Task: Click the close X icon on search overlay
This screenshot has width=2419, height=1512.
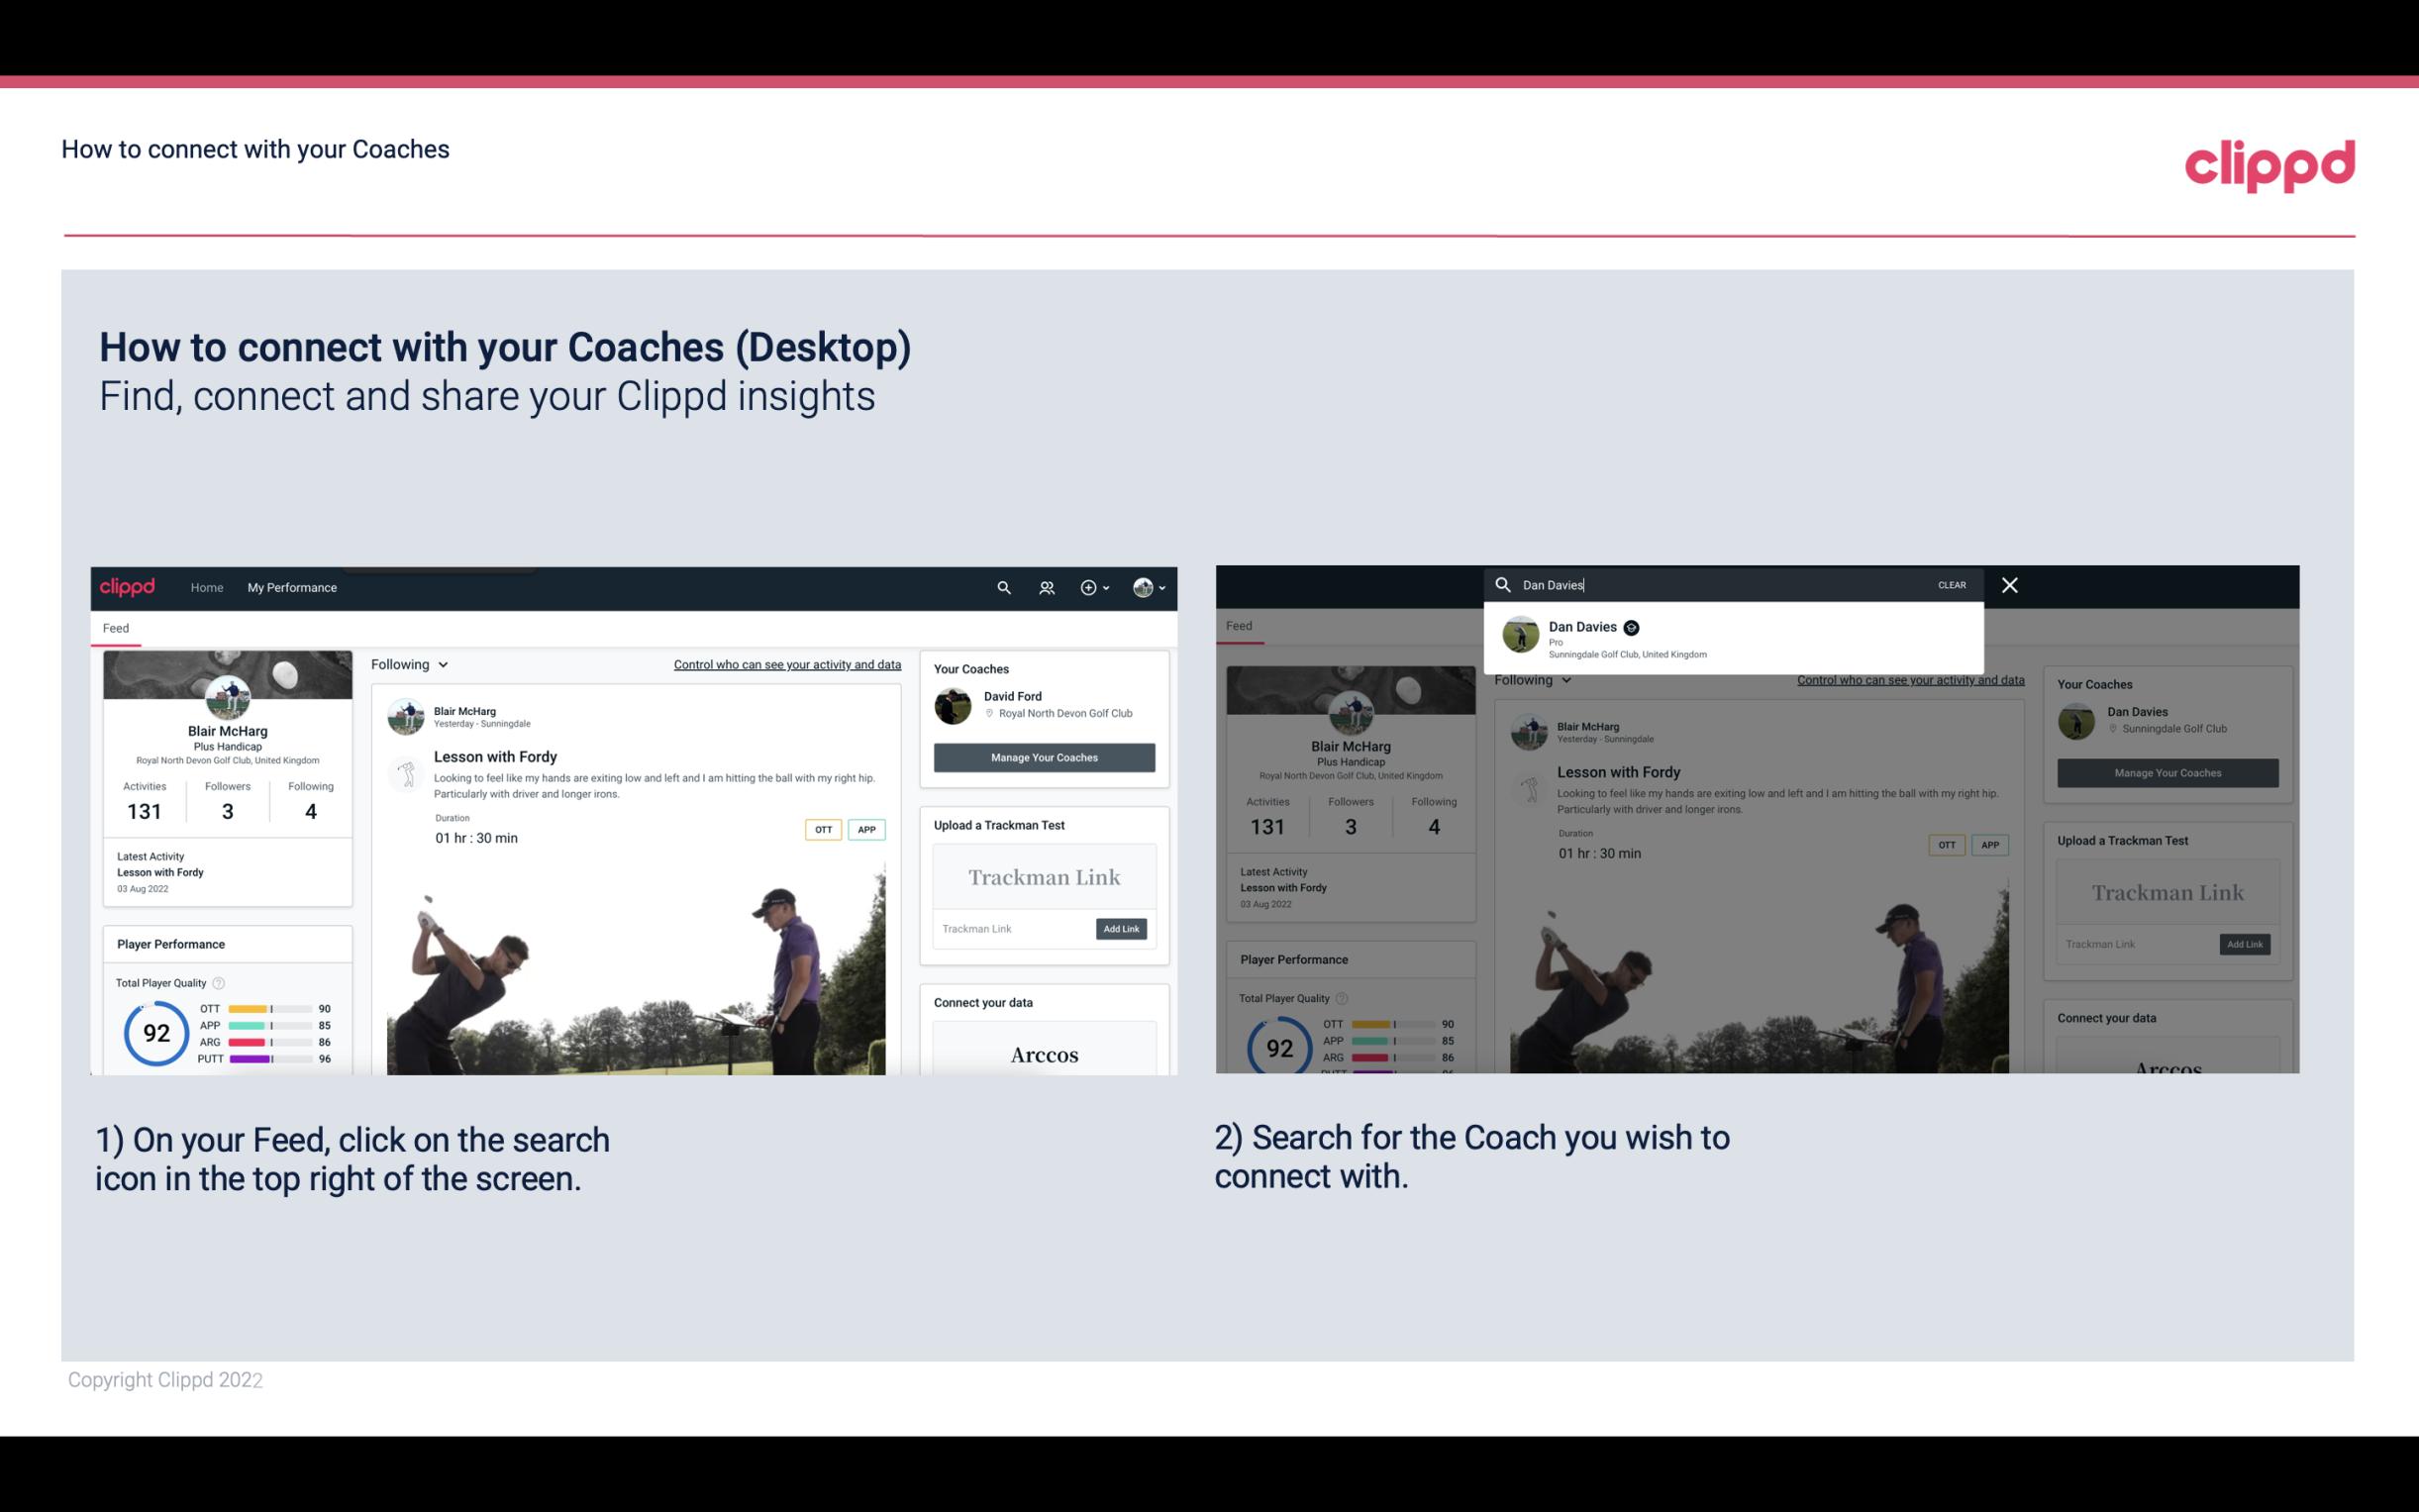Action: pyautogui.click(x=2010, y=585)
